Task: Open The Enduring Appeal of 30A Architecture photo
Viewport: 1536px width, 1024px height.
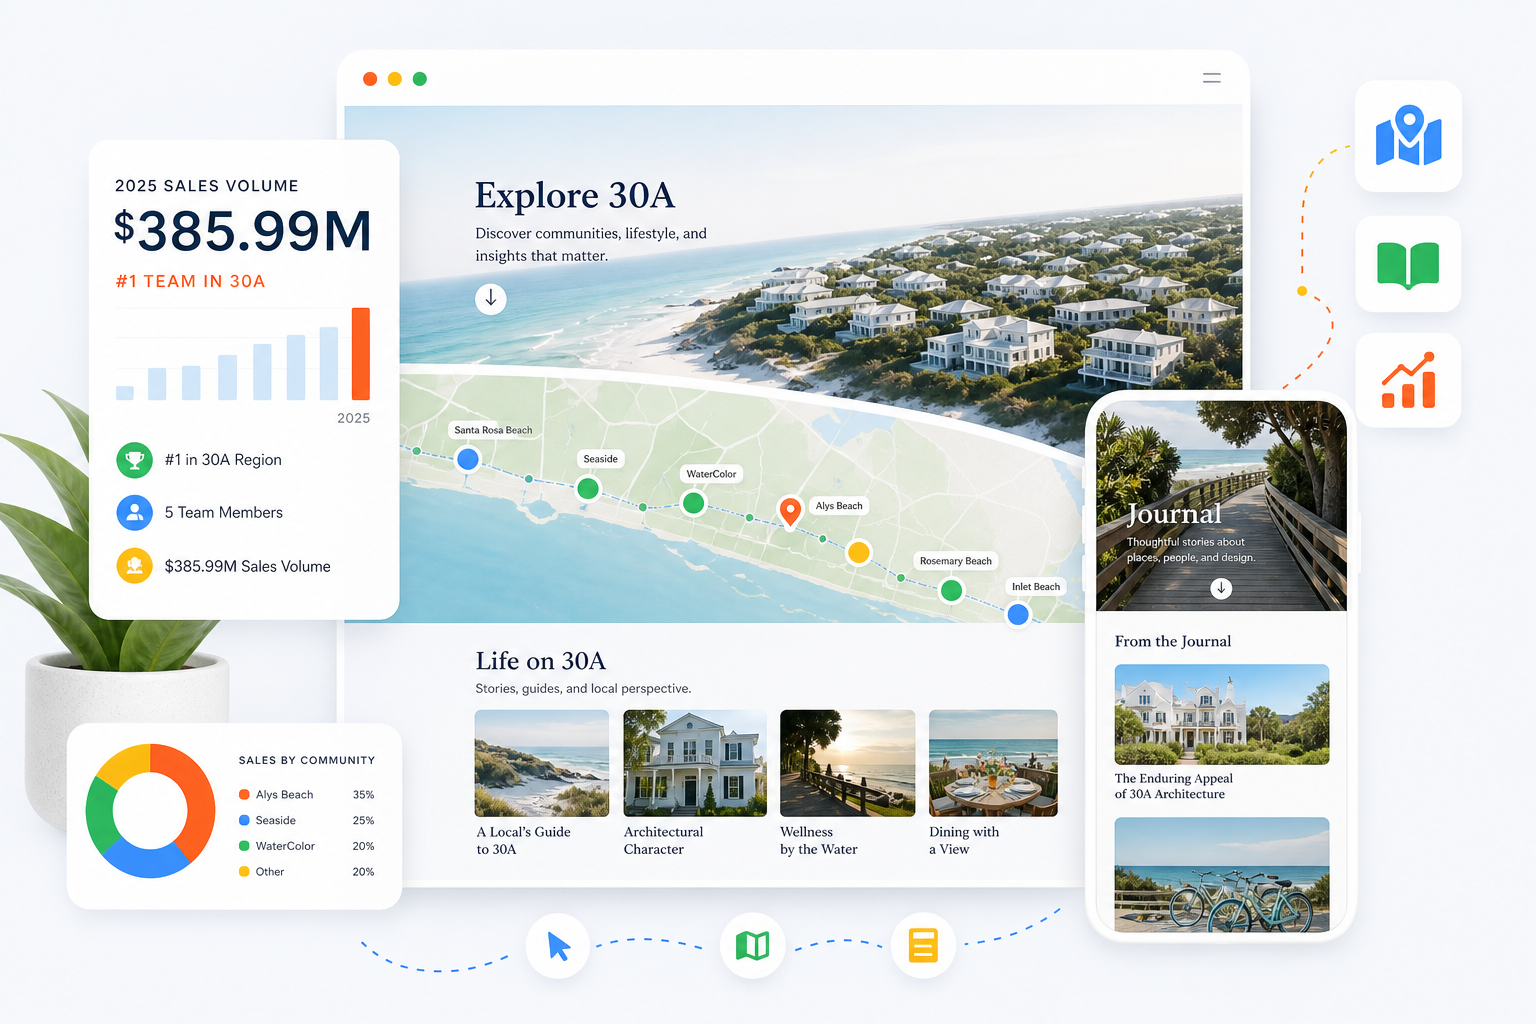Action: (1222, 714)
